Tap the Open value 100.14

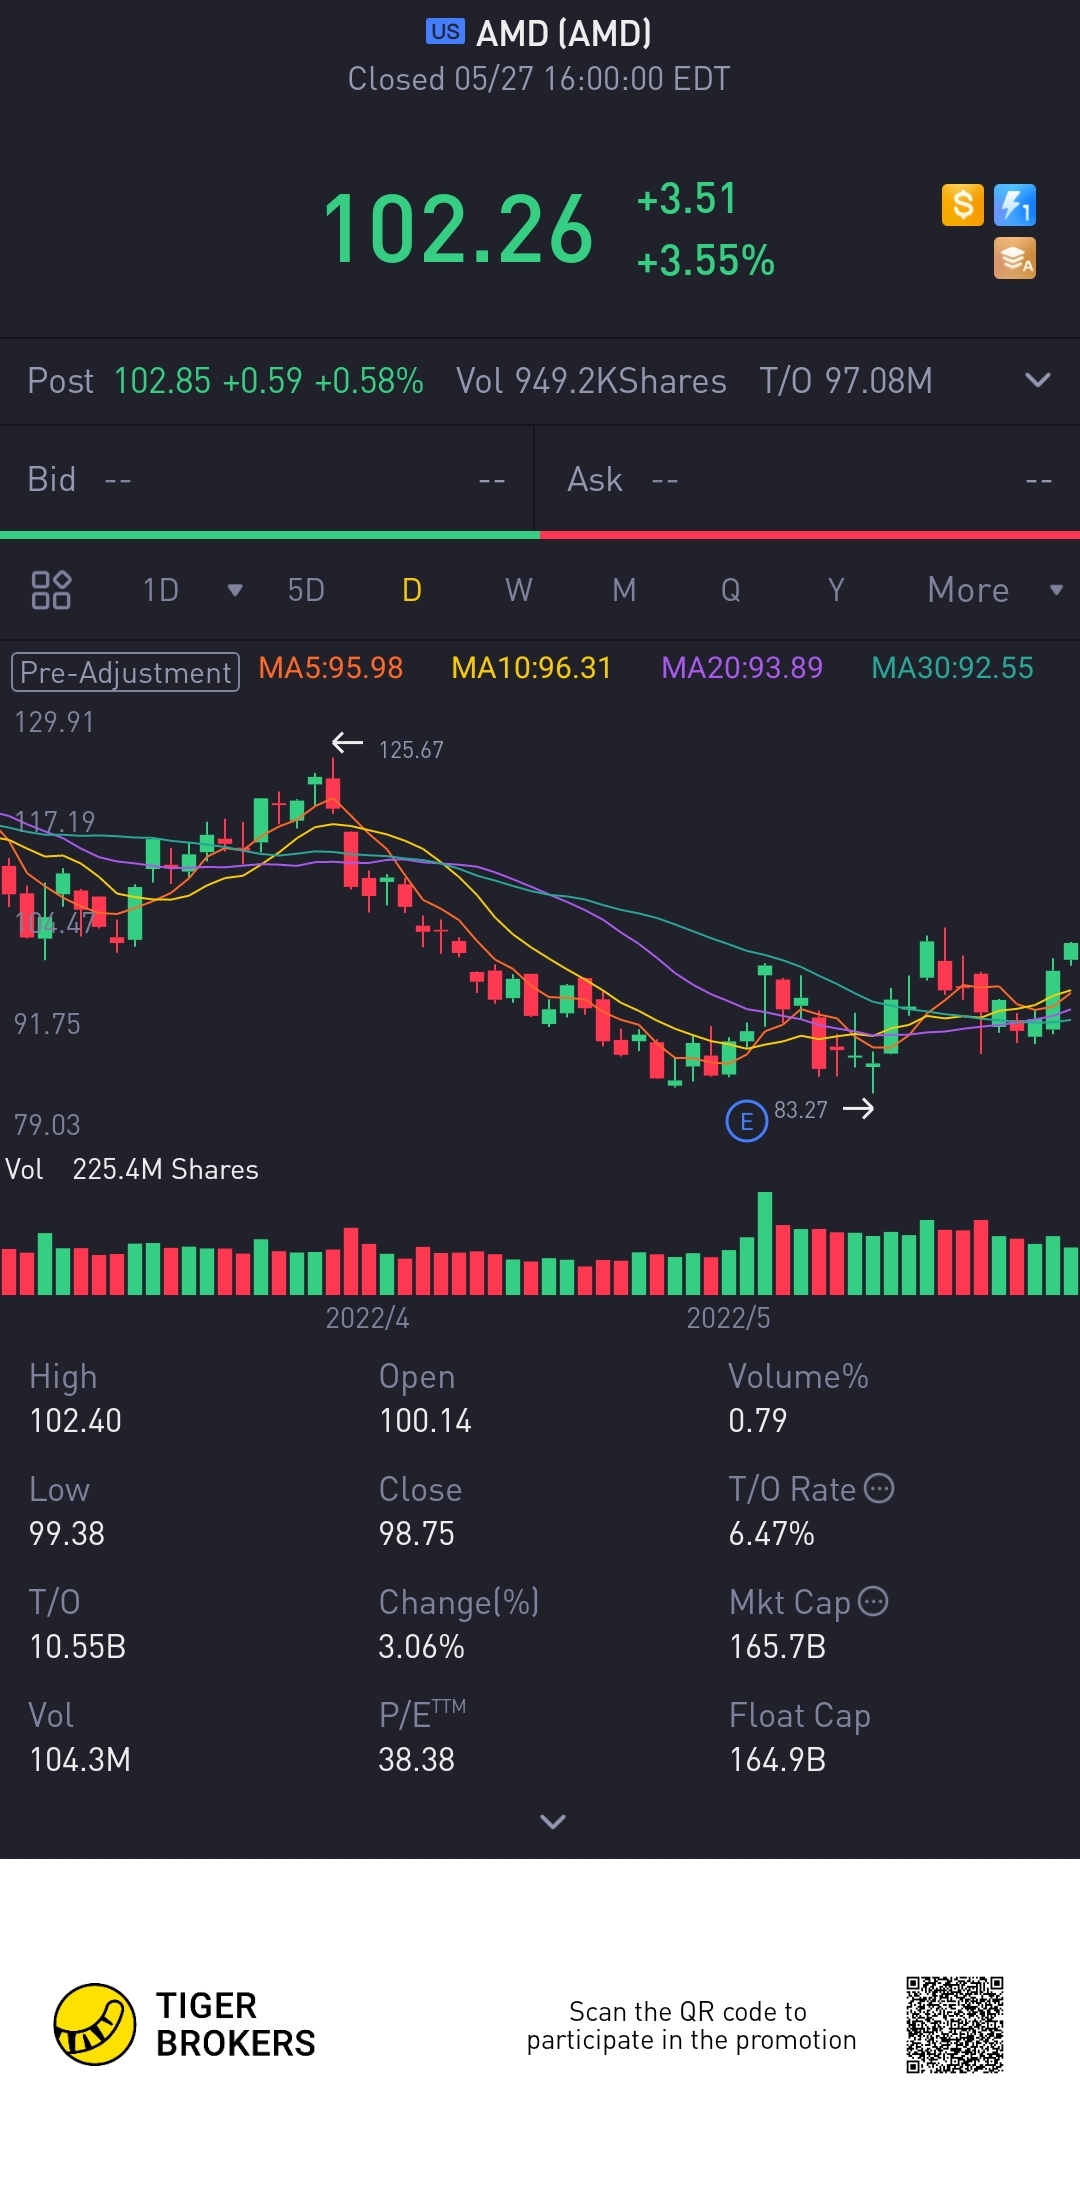pos(425,1421)
